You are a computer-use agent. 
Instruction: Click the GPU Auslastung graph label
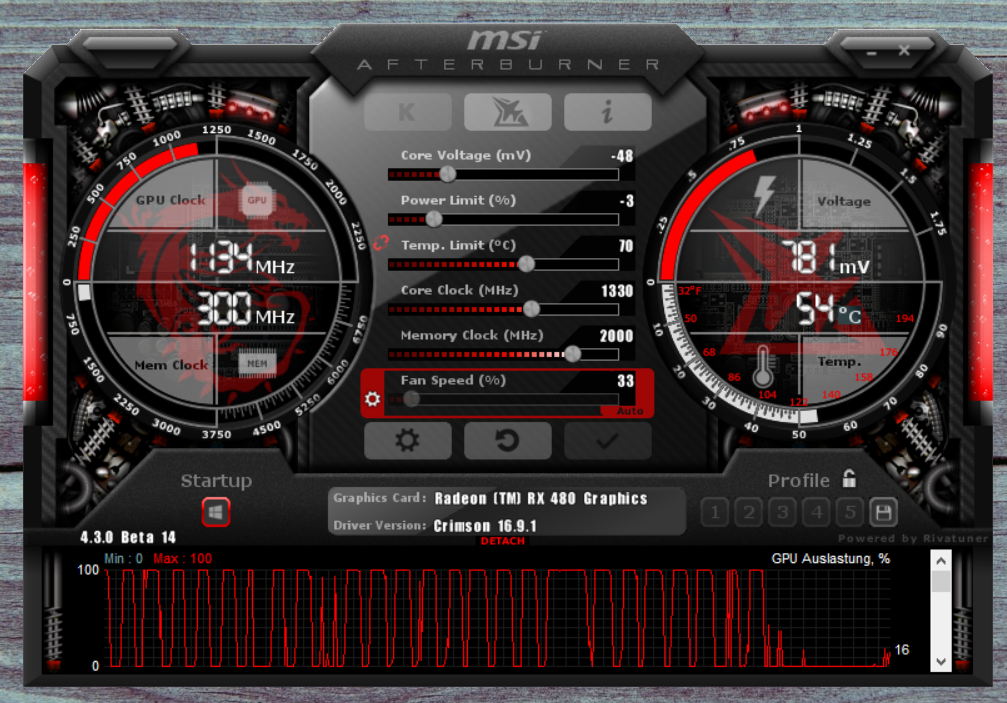coord(830,559)
